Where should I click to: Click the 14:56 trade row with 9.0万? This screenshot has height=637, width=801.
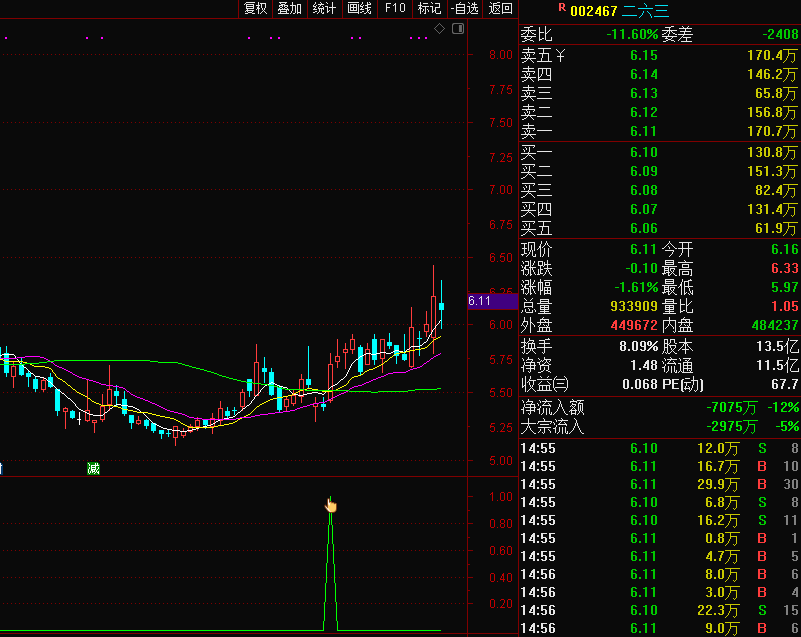point(659,628)
